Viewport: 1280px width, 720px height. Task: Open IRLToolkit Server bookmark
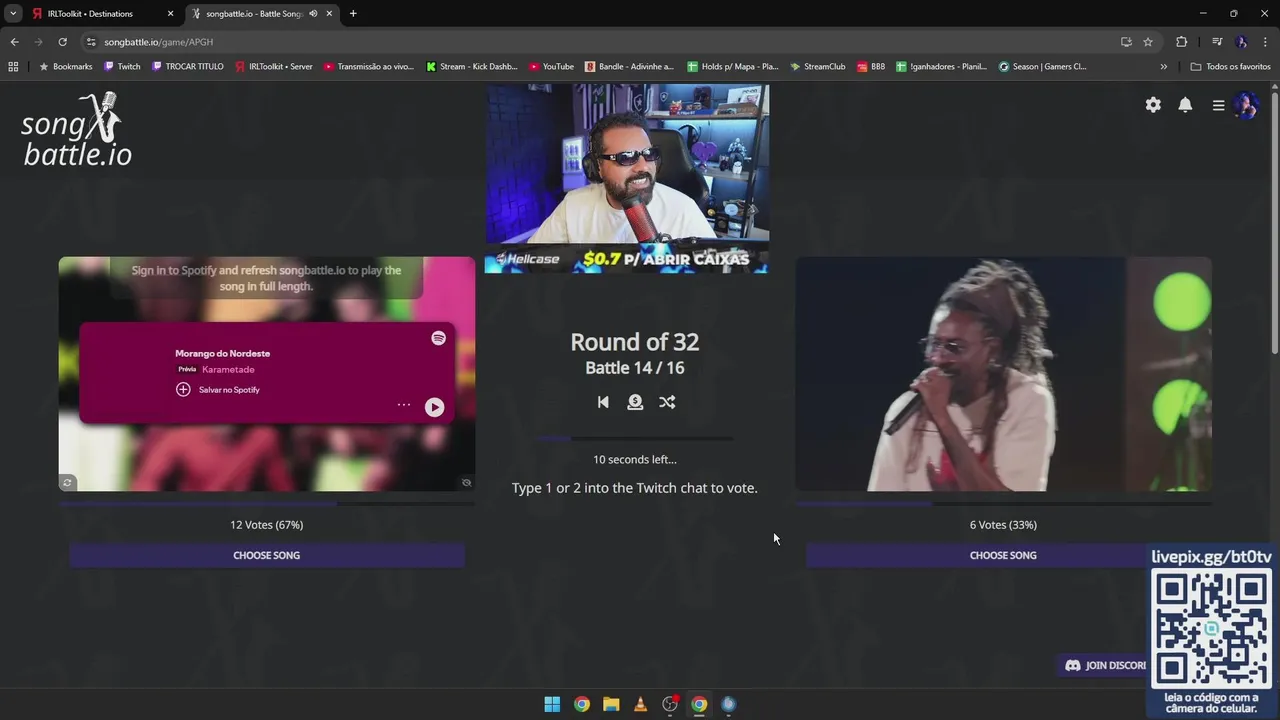coord(274,67)
